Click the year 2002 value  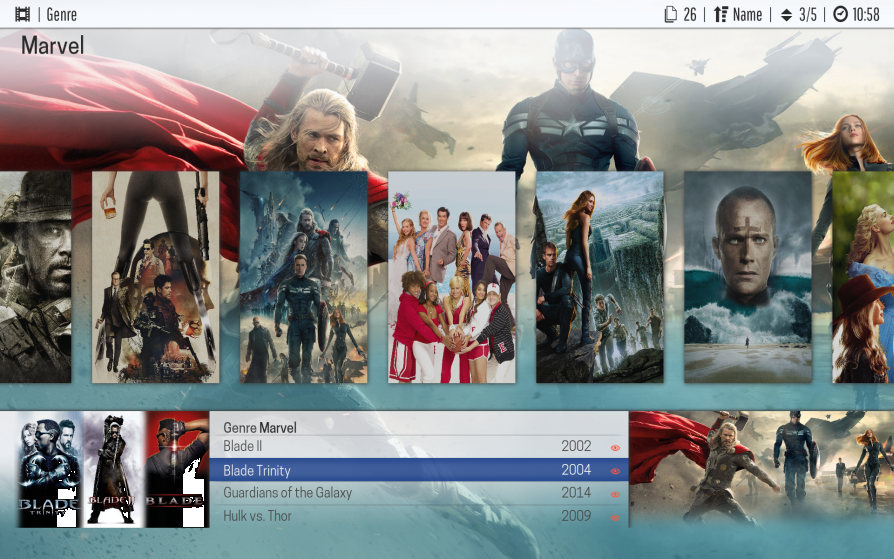pos(576,446)
